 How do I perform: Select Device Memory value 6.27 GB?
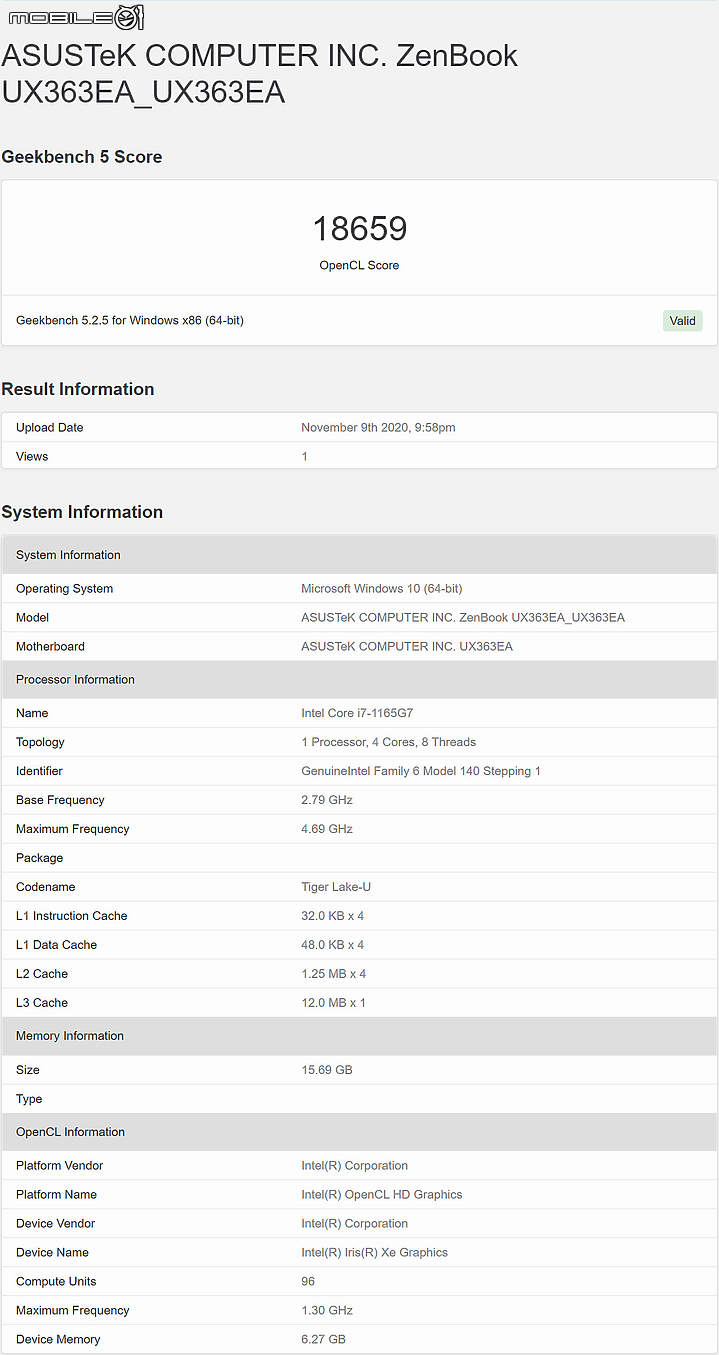[x=324, y=1341]
